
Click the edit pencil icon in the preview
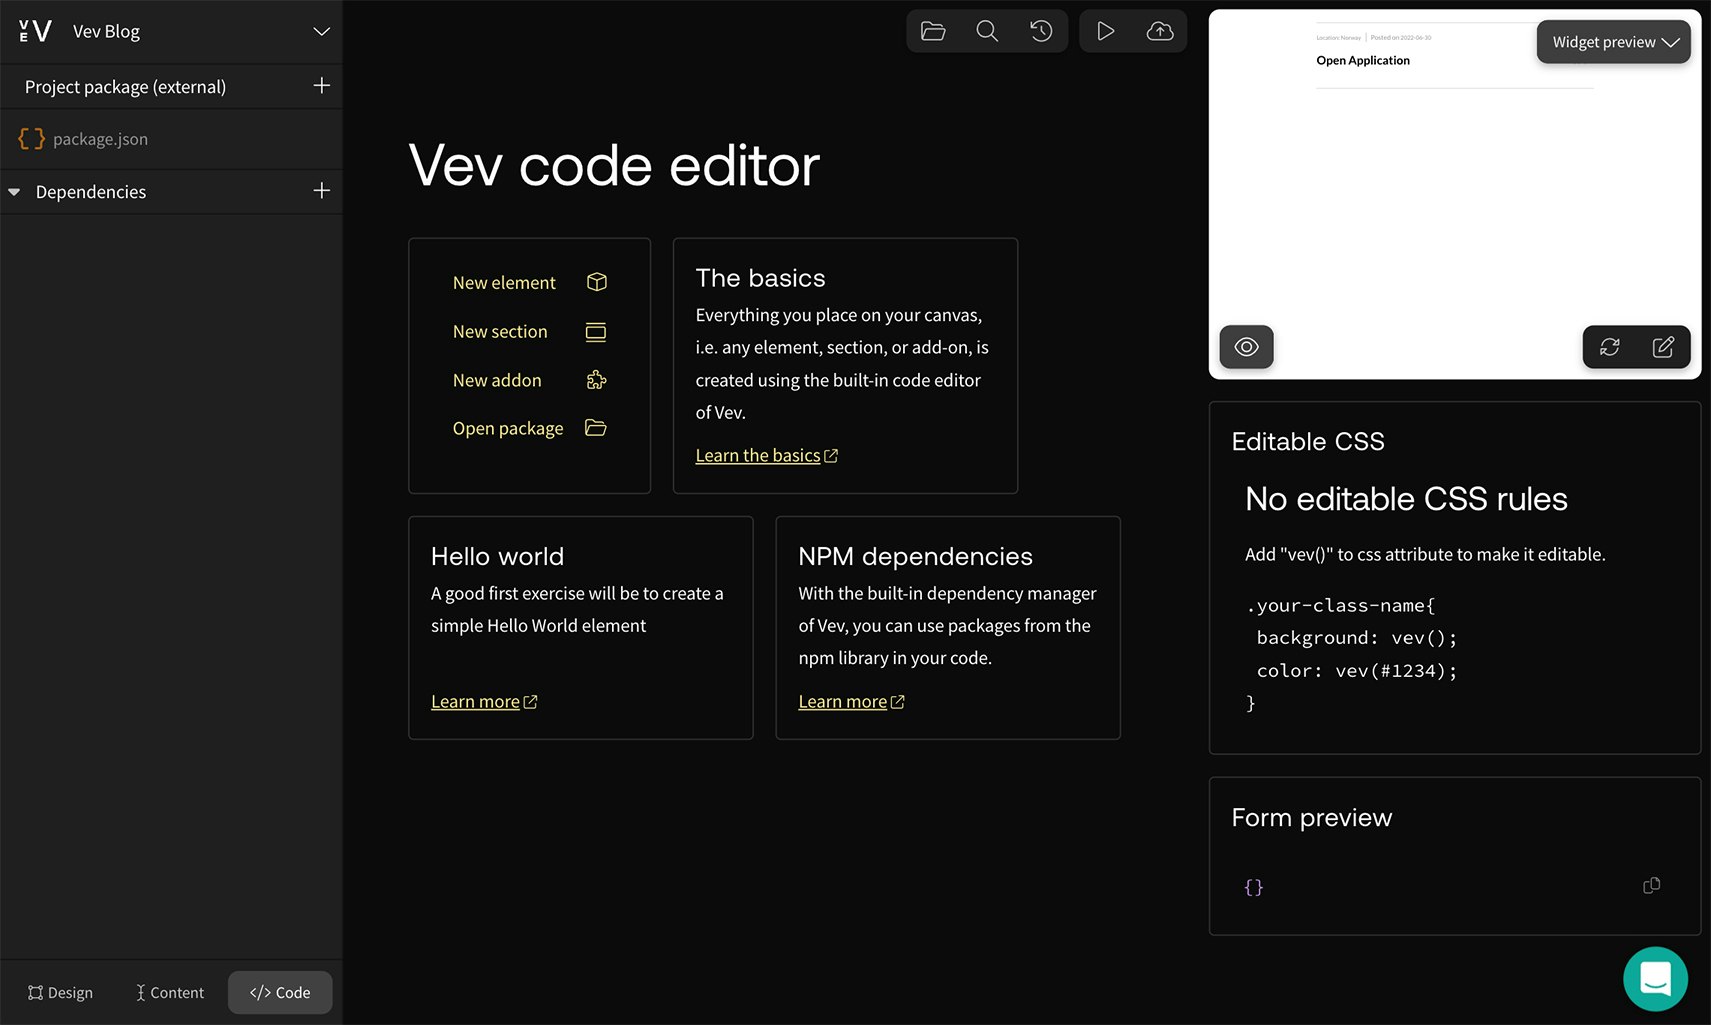(x=1663, y=347)
